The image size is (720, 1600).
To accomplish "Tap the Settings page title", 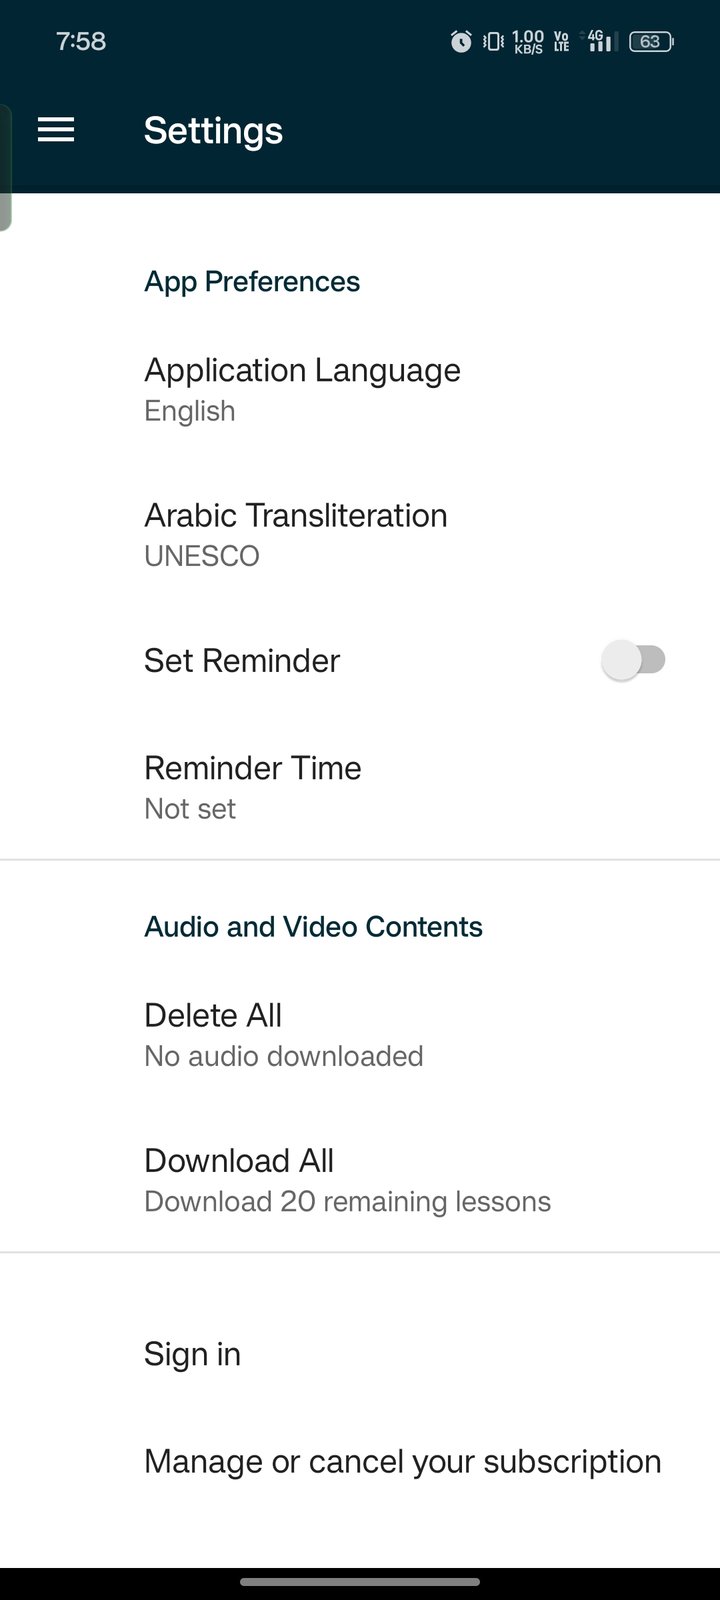I will pos(213,131).
